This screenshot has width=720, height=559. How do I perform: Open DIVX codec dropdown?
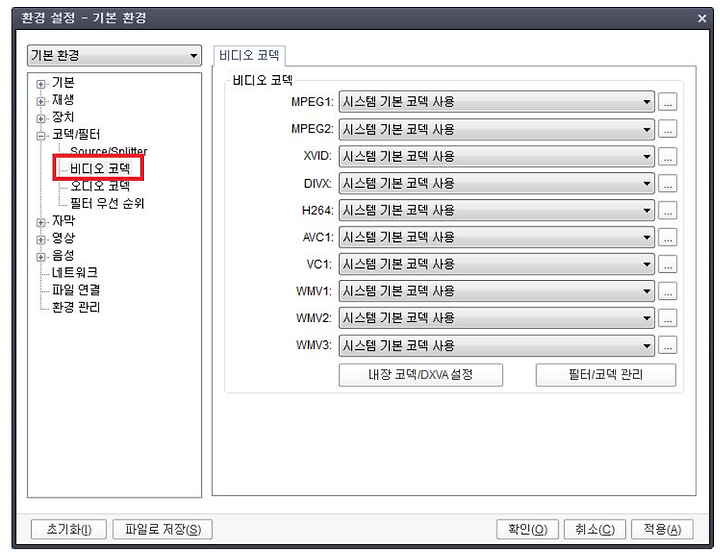496,183
